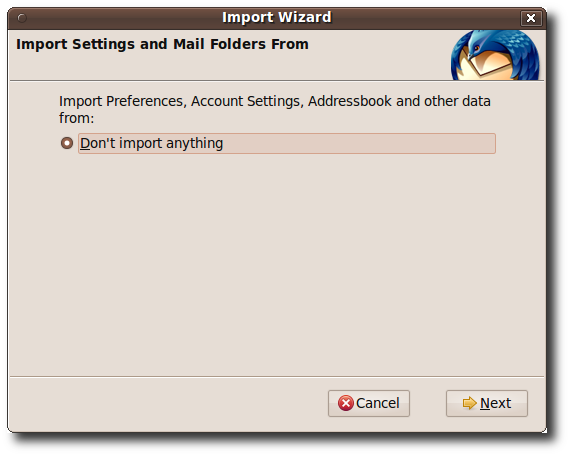Proceed to the Next wizard page
This screenshot has width=570, height=456.
487,403
